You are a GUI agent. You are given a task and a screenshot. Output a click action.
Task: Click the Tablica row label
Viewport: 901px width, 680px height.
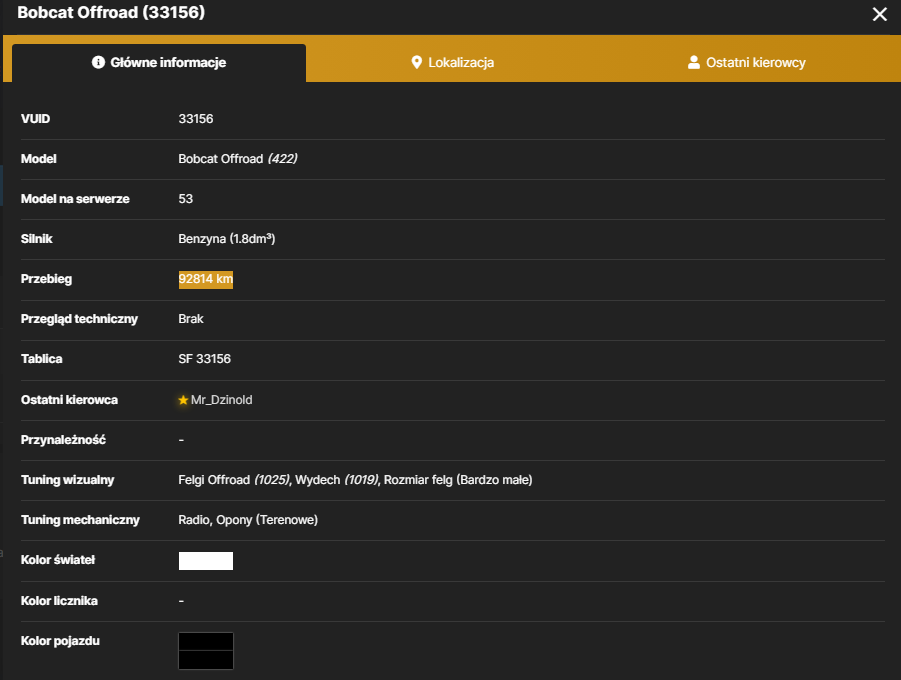[x=42, y=359]
